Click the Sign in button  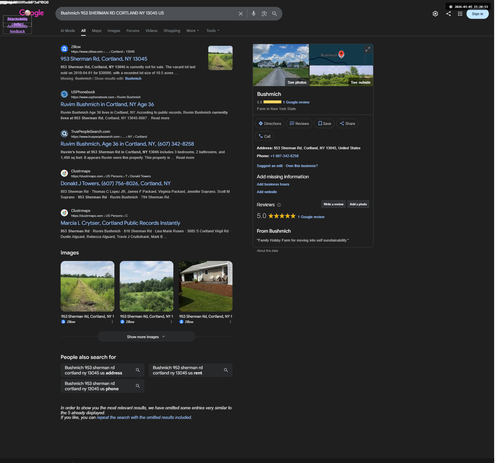click(477, 14)
